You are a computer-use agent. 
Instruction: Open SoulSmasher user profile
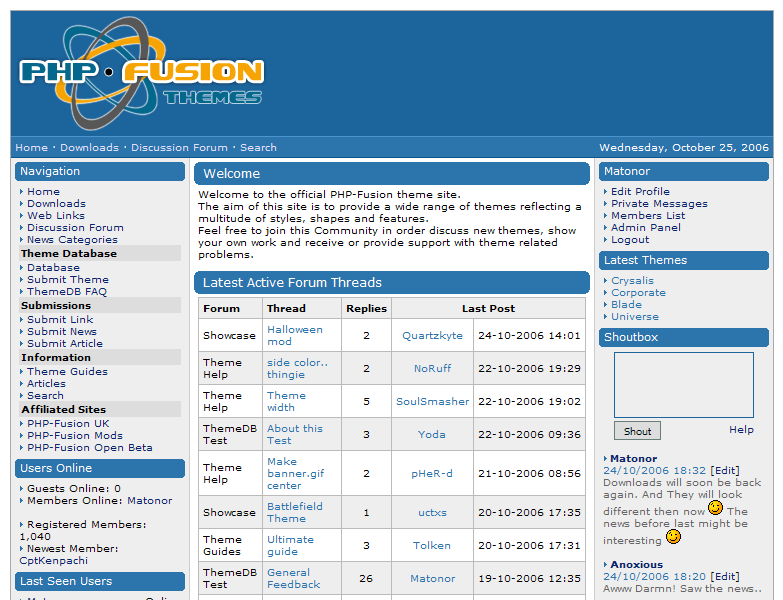tap(432, 401)
